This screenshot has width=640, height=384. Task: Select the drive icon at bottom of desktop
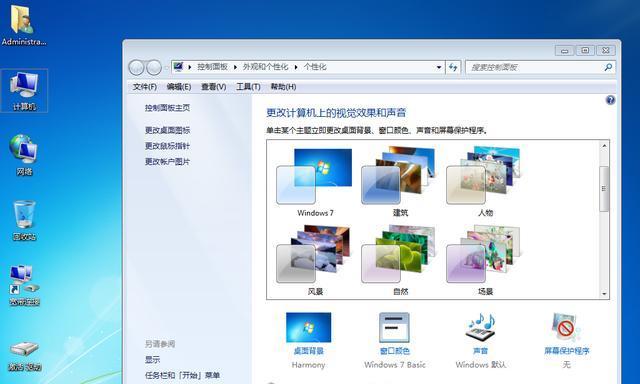click(24, 356)
